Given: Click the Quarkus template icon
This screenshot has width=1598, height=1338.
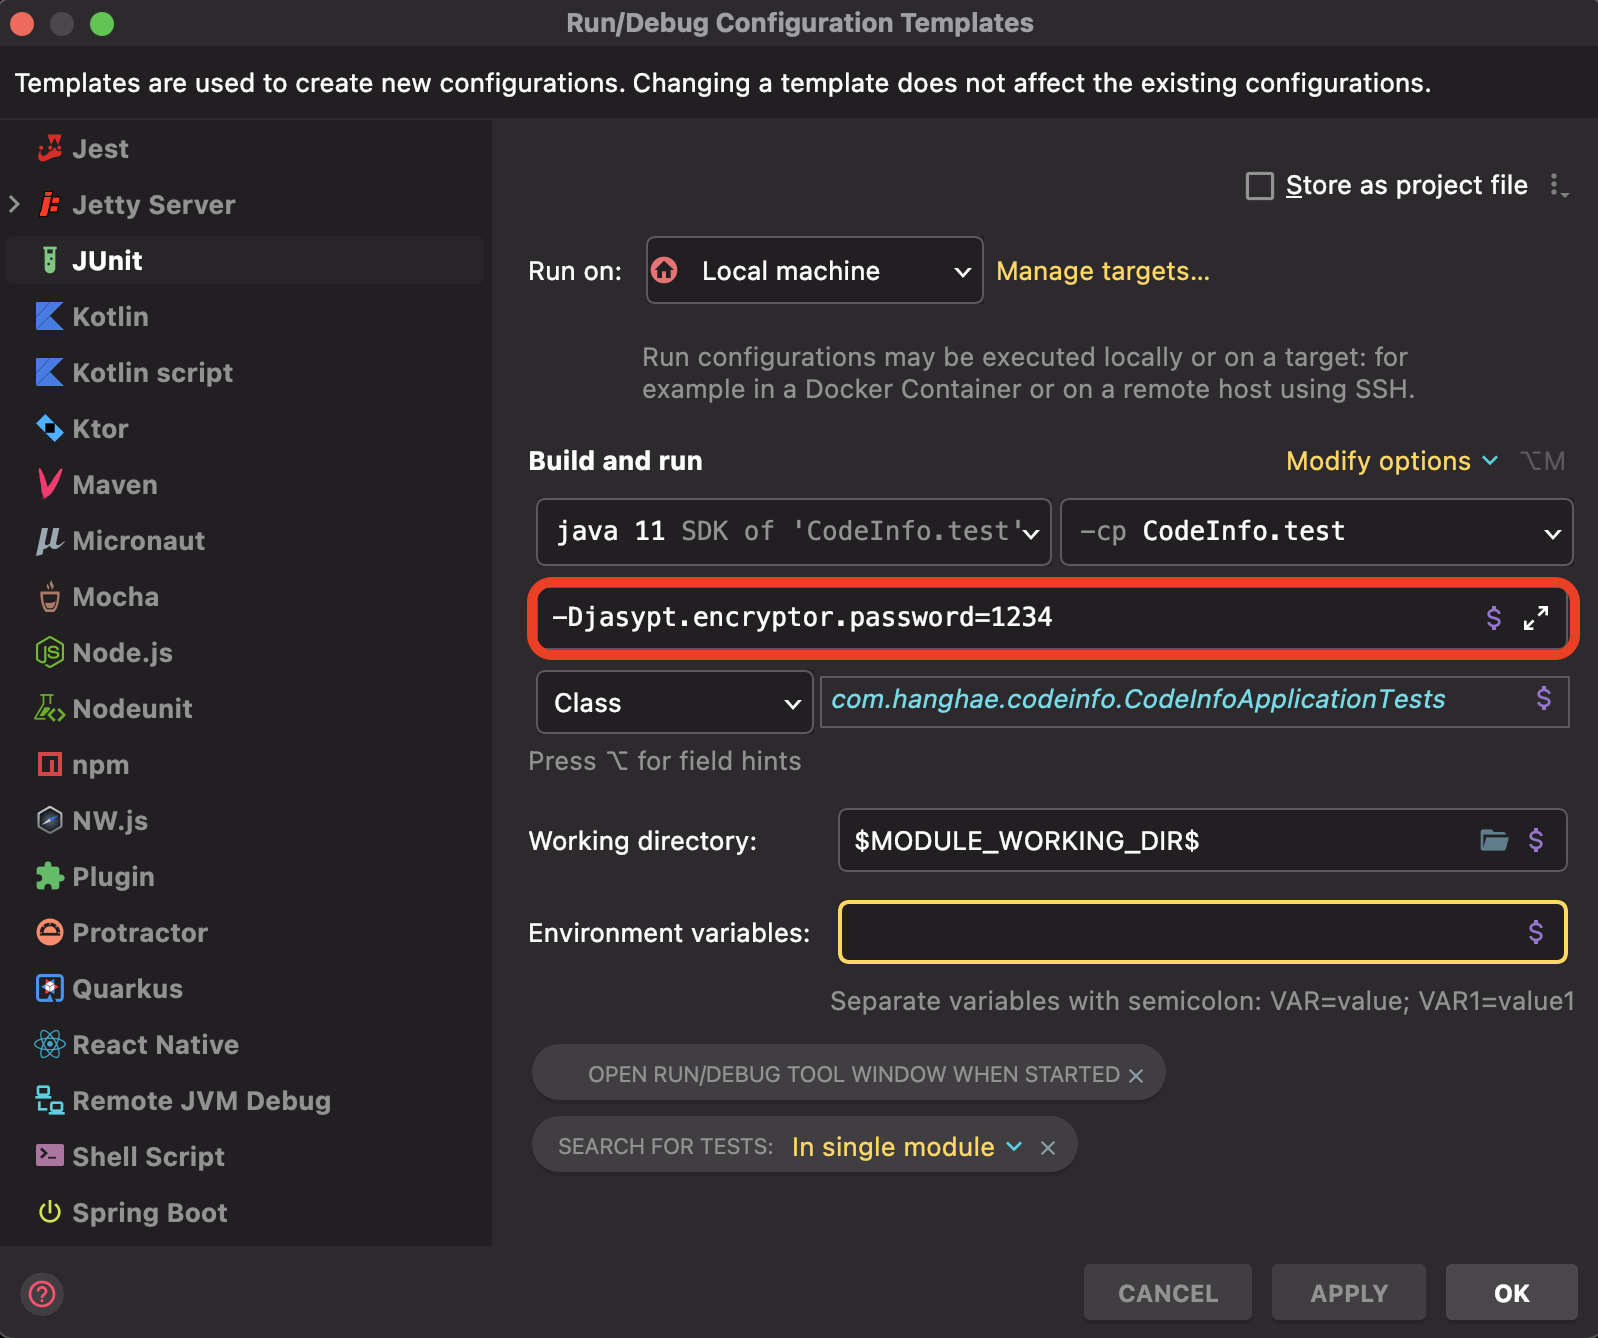Looking at the screenshot, I should 50,989.
